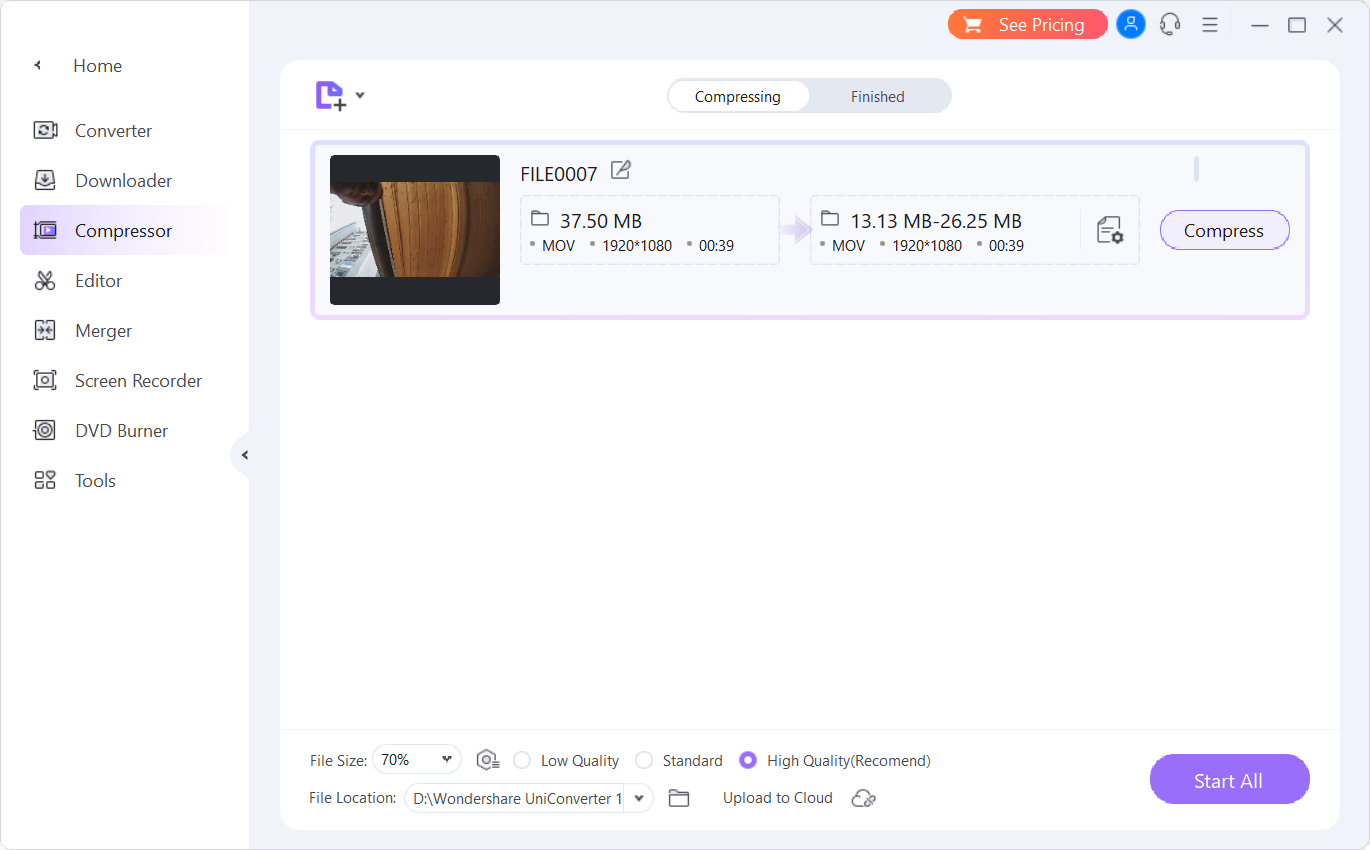Viewport: 1370px width, 850px height.
Task: Click the source folder icon beside 37.50 MB
Action: (x=540, y=219)
